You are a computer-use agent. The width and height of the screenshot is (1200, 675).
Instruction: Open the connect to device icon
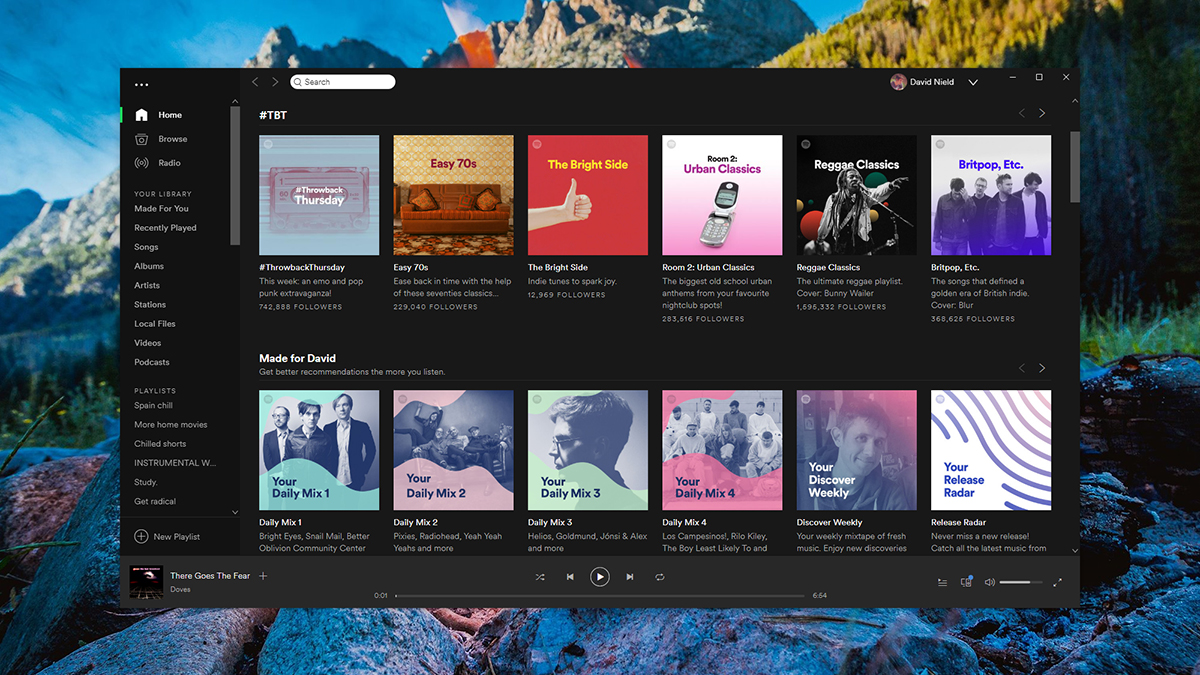966,582
